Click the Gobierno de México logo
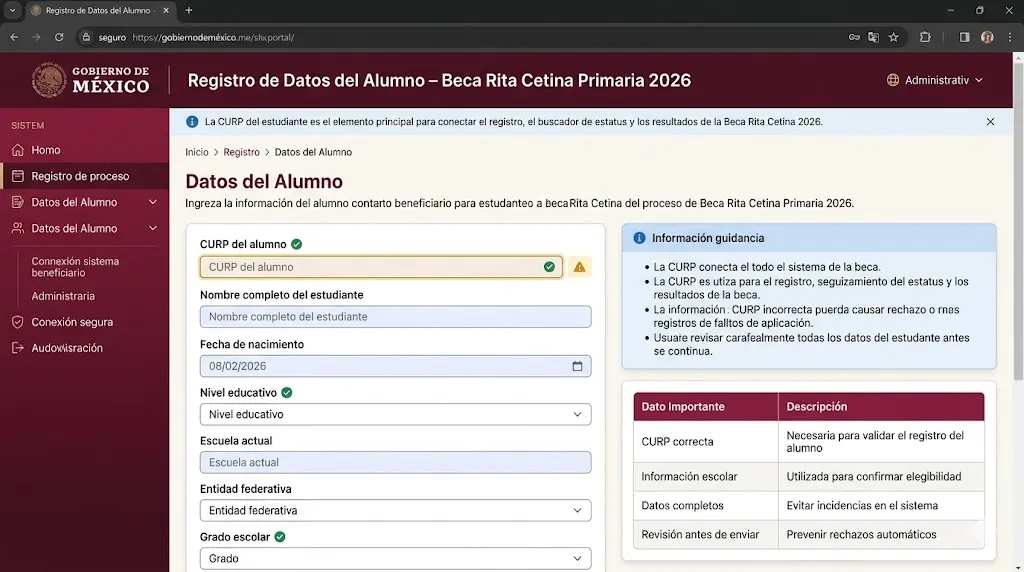1024x572 pixels. 91,80
